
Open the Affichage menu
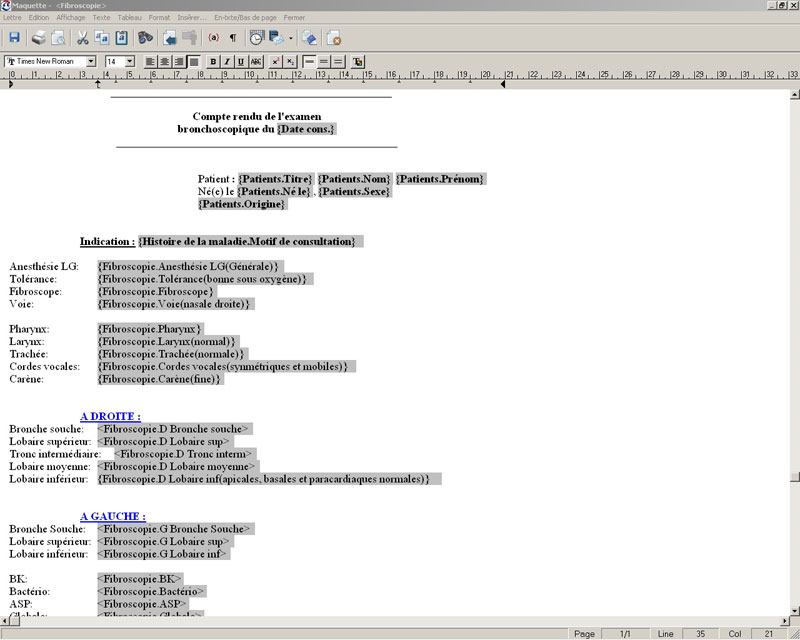coord(70,17)
